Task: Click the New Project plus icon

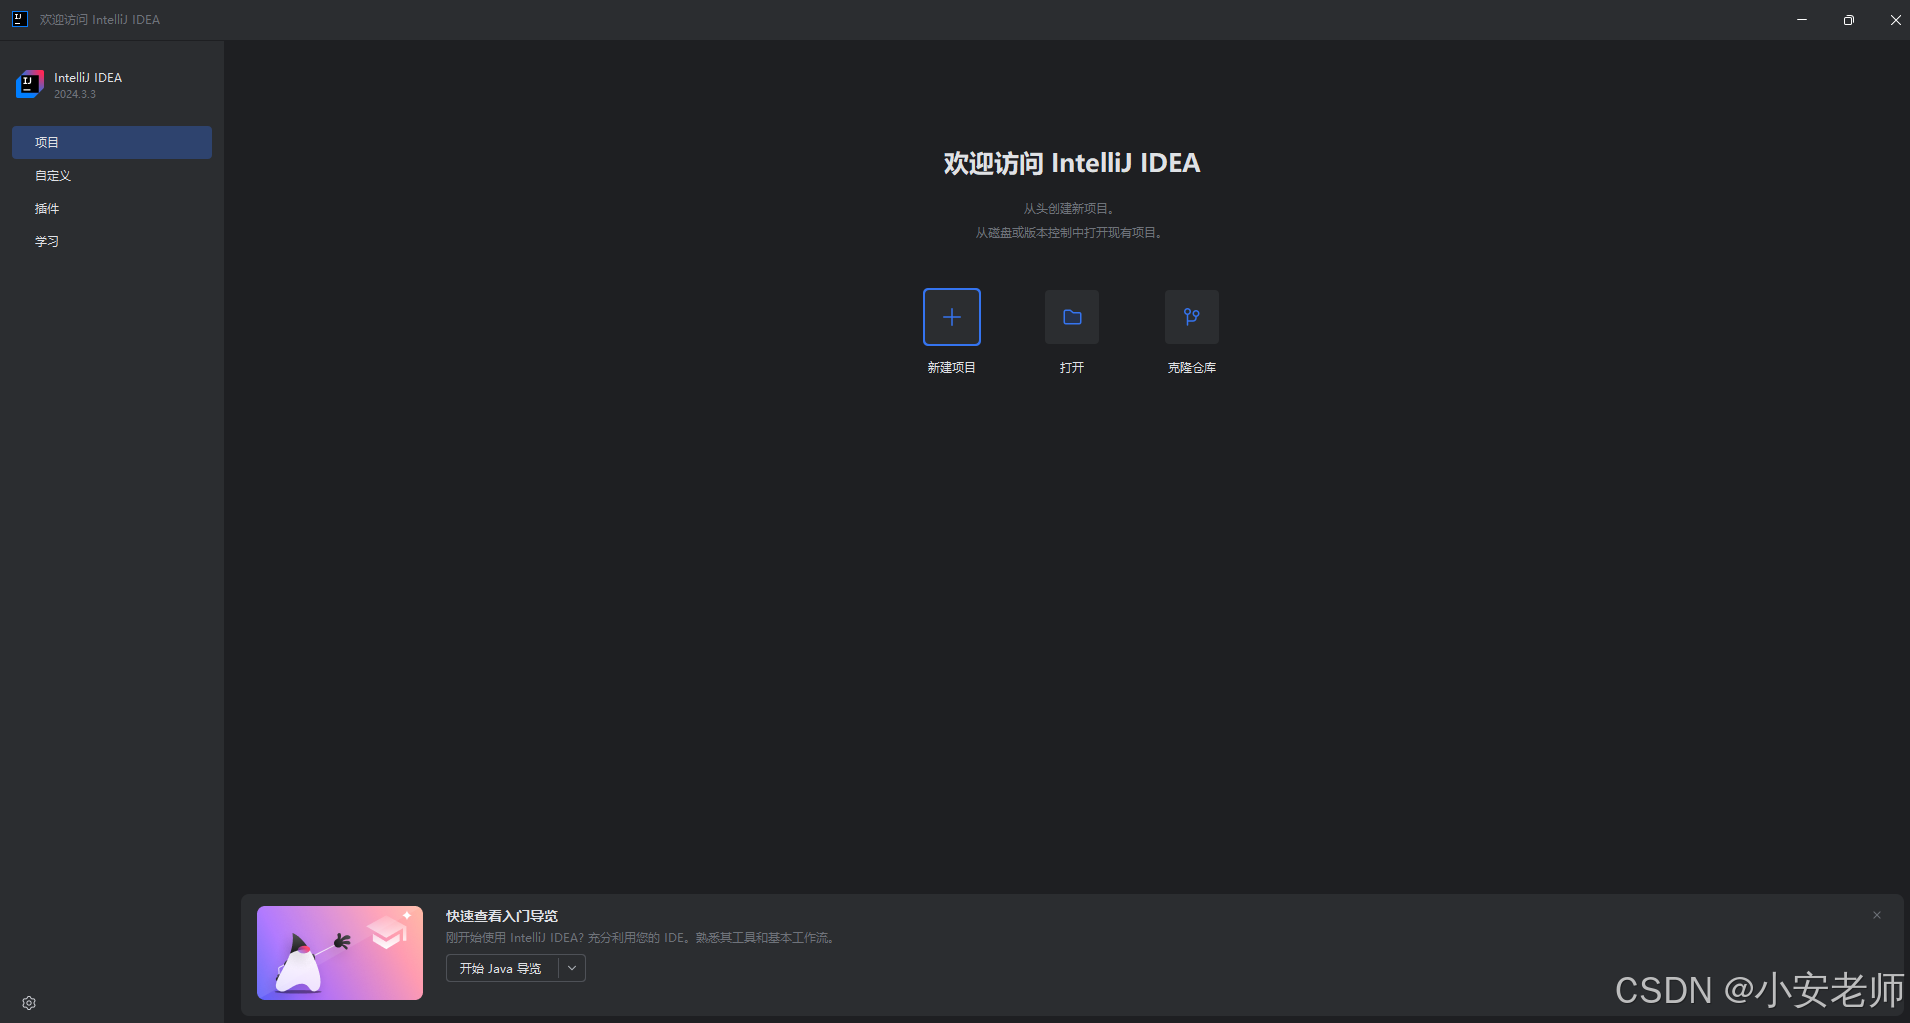Action: 951,317
